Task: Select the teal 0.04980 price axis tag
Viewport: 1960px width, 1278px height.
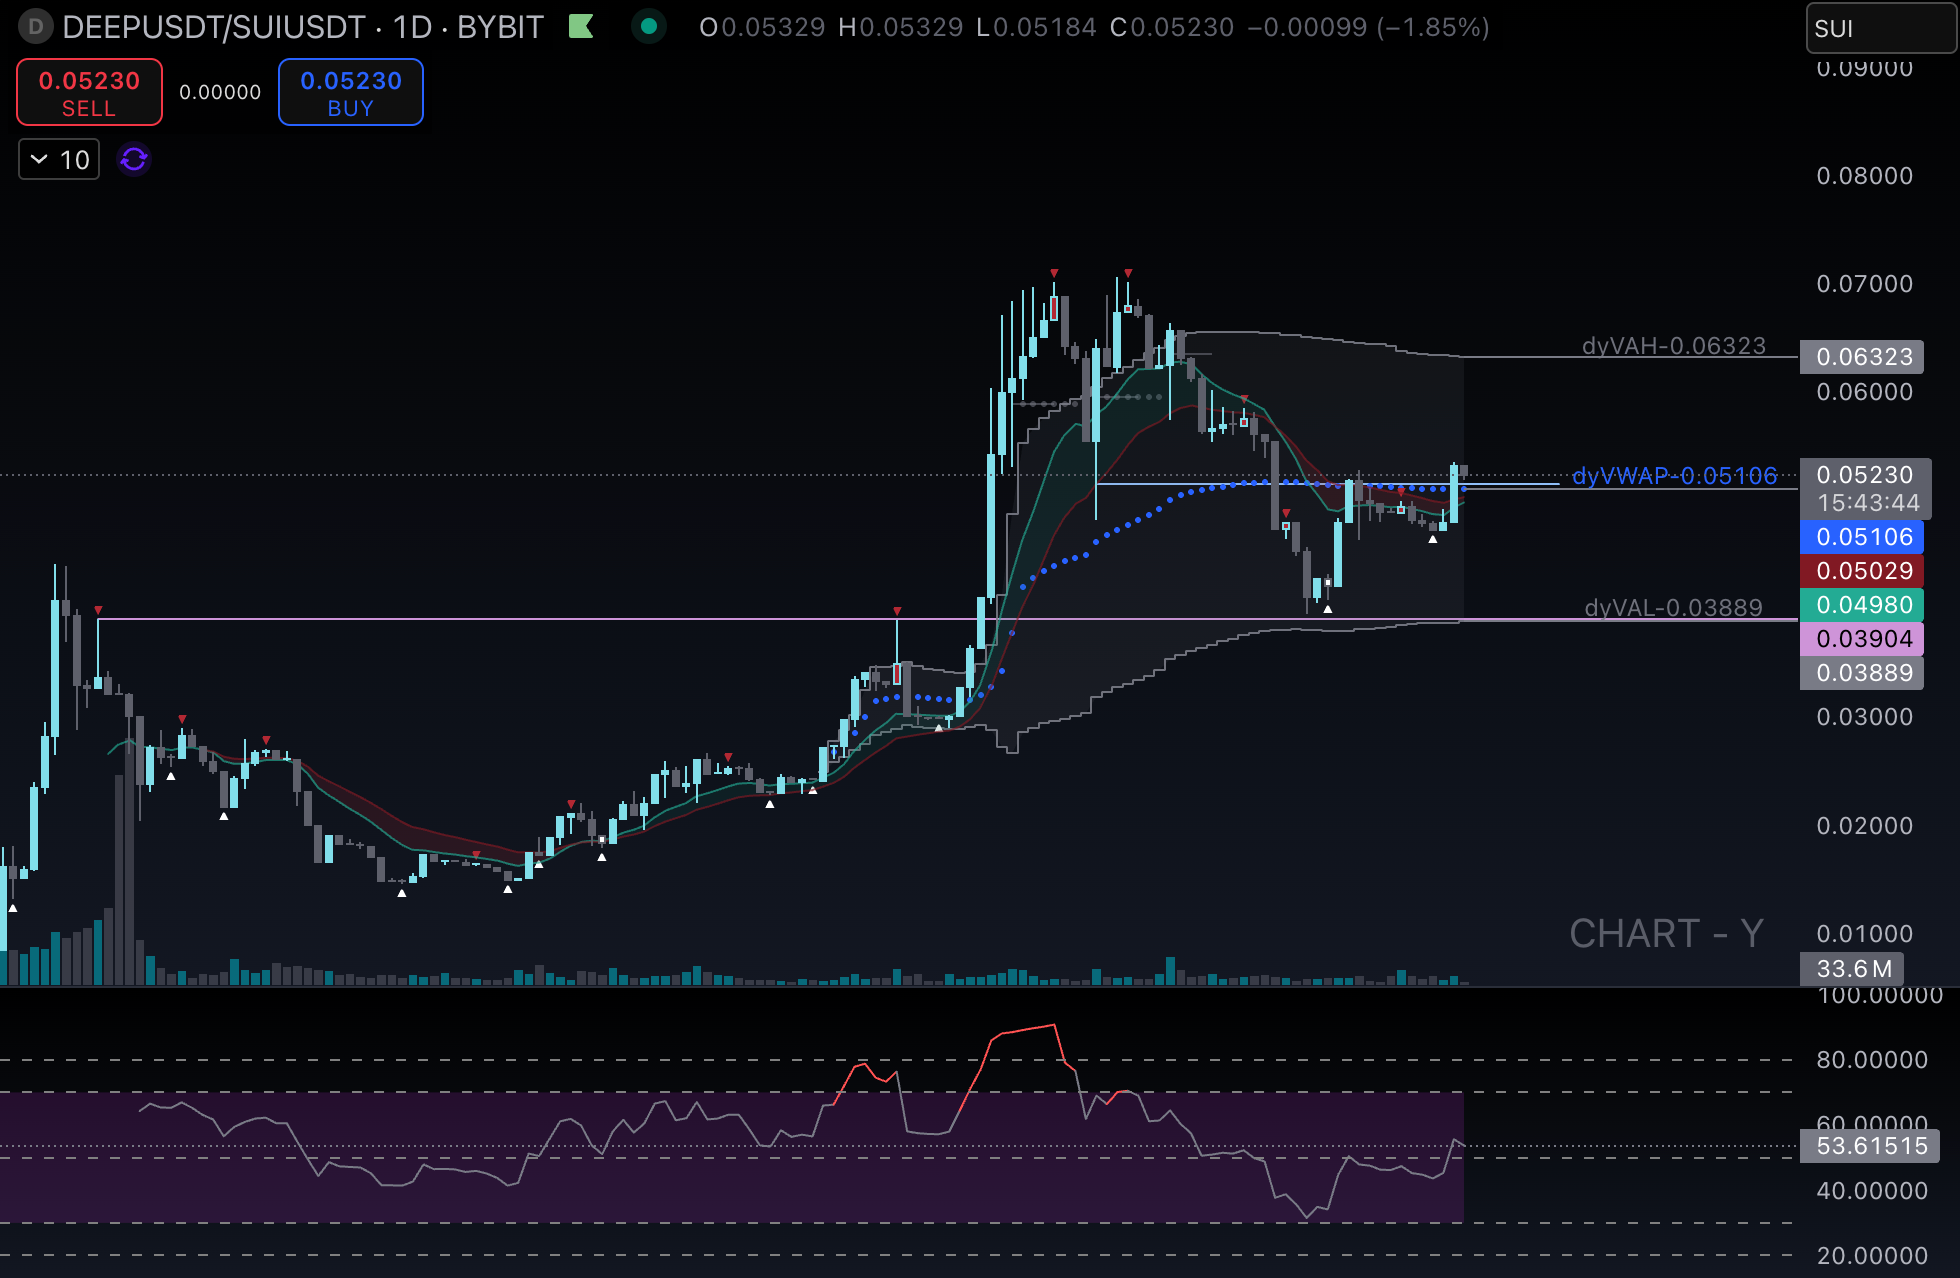Action: click(1862, 605)
